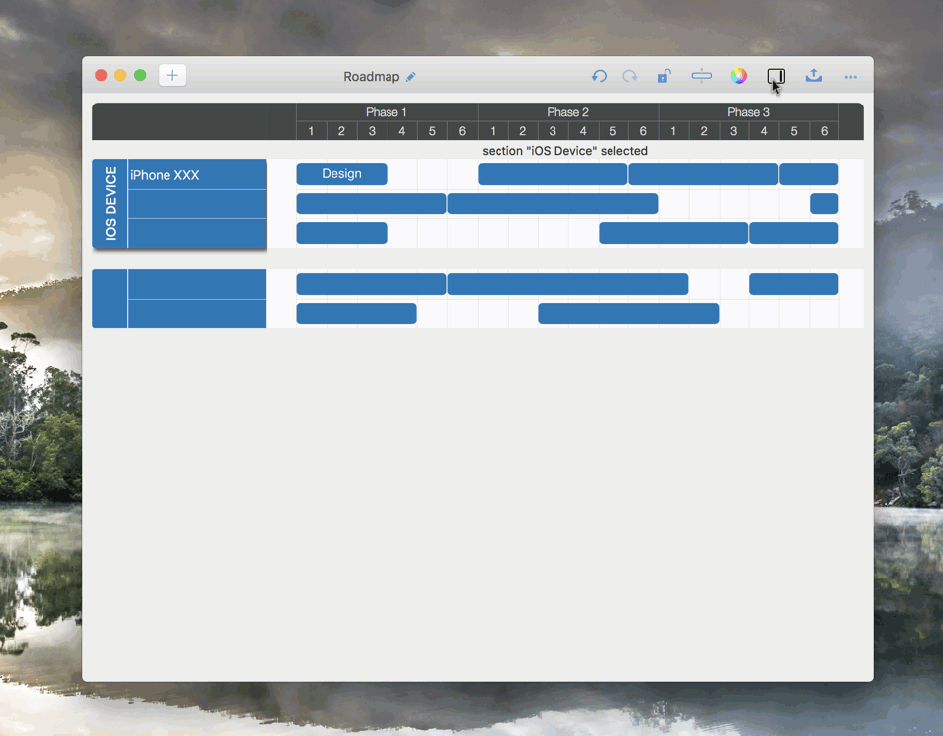Select the iPhone XXX row label
Screen dimensions: 943x736
pos(196,175)
